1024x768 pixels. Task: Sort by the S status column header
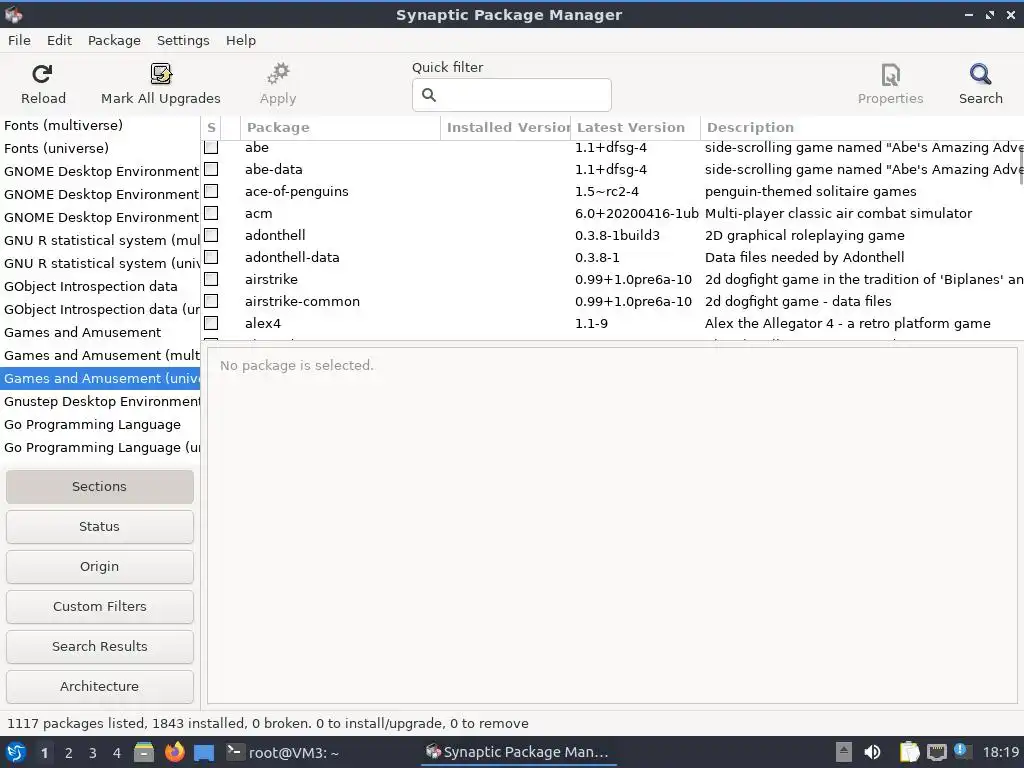[x=211, y=127]
